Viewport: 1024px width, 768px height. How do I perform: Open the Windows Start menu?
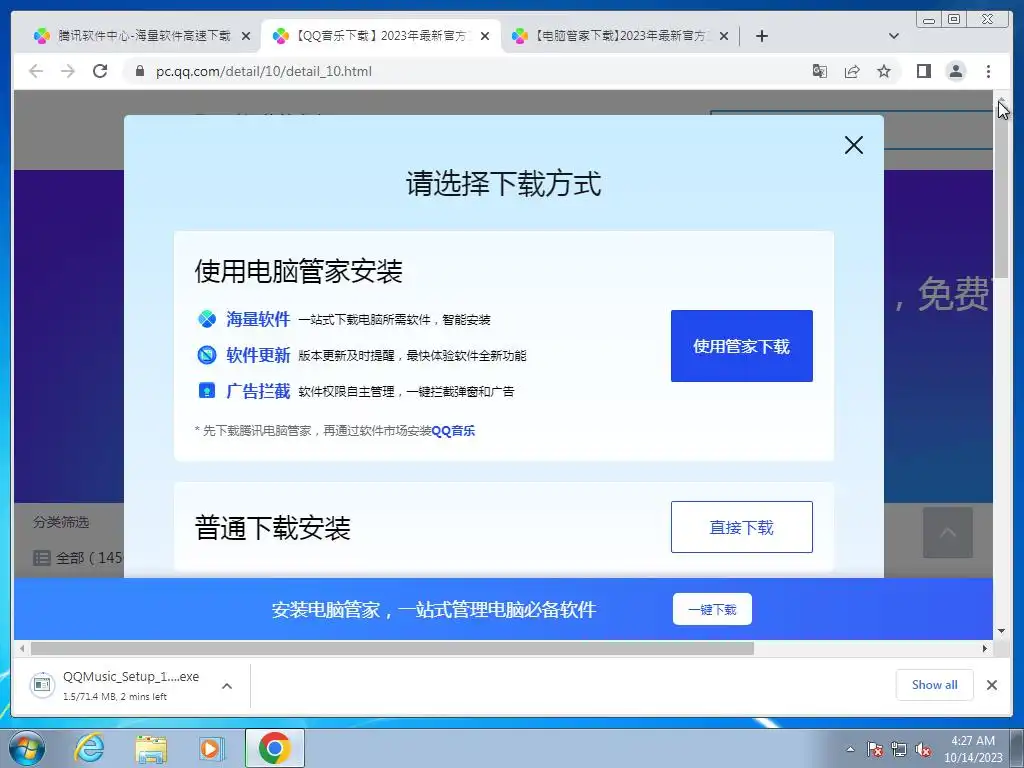coord(26,748)
